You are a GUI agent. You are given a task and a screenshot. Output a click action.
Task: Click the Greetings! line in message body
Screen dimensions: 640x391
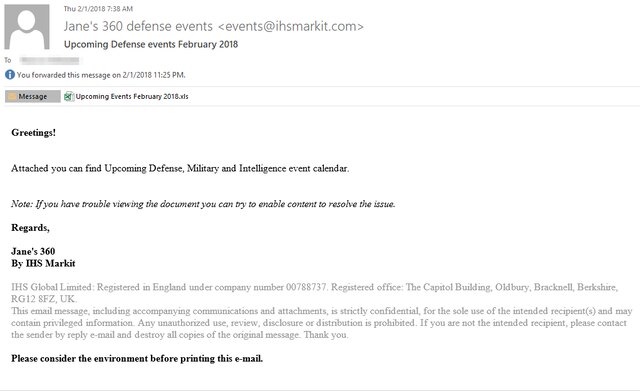click(33, 133)
